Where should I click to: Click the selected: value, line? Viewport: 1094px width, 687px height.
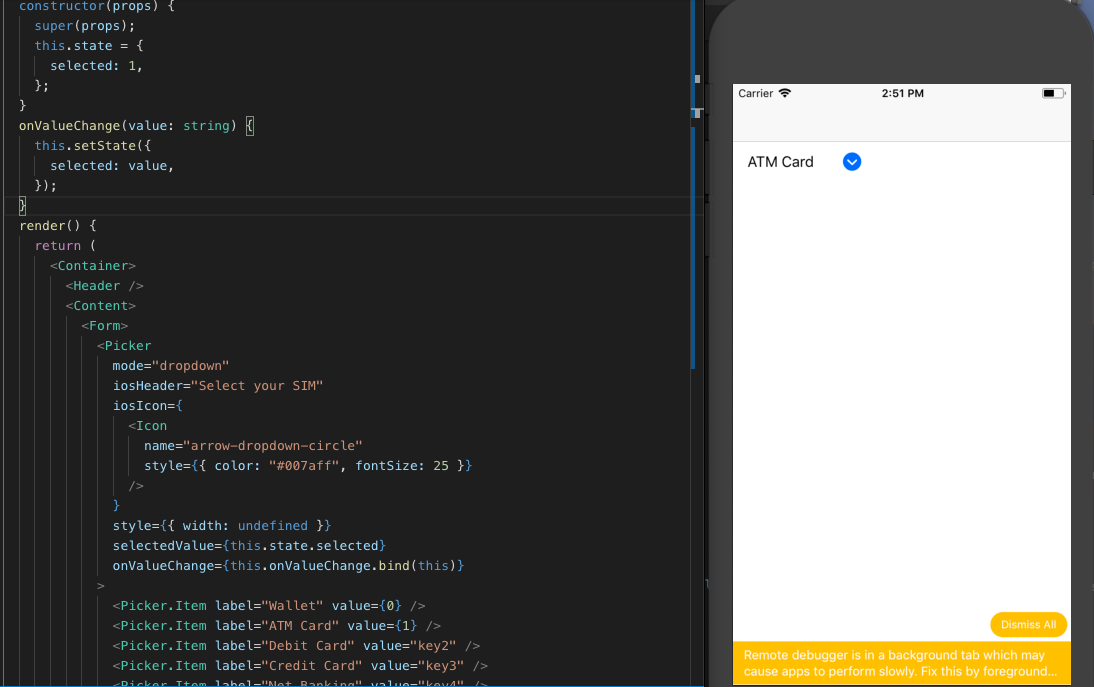[112, 166]
